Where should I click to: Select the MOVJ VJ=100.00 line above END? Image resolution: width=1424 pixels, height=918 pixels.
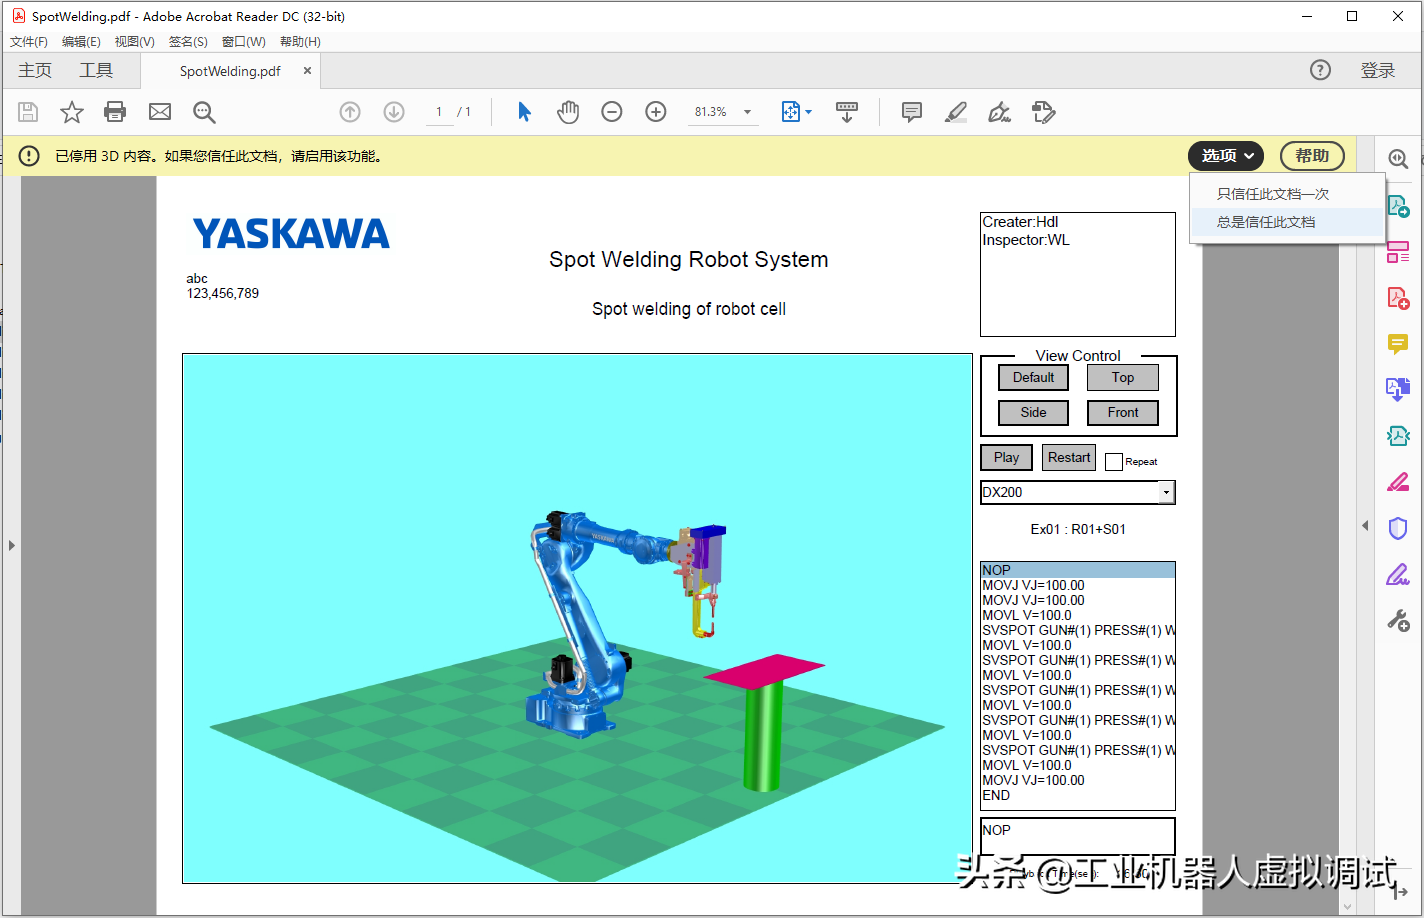[x=1078, y=780]
